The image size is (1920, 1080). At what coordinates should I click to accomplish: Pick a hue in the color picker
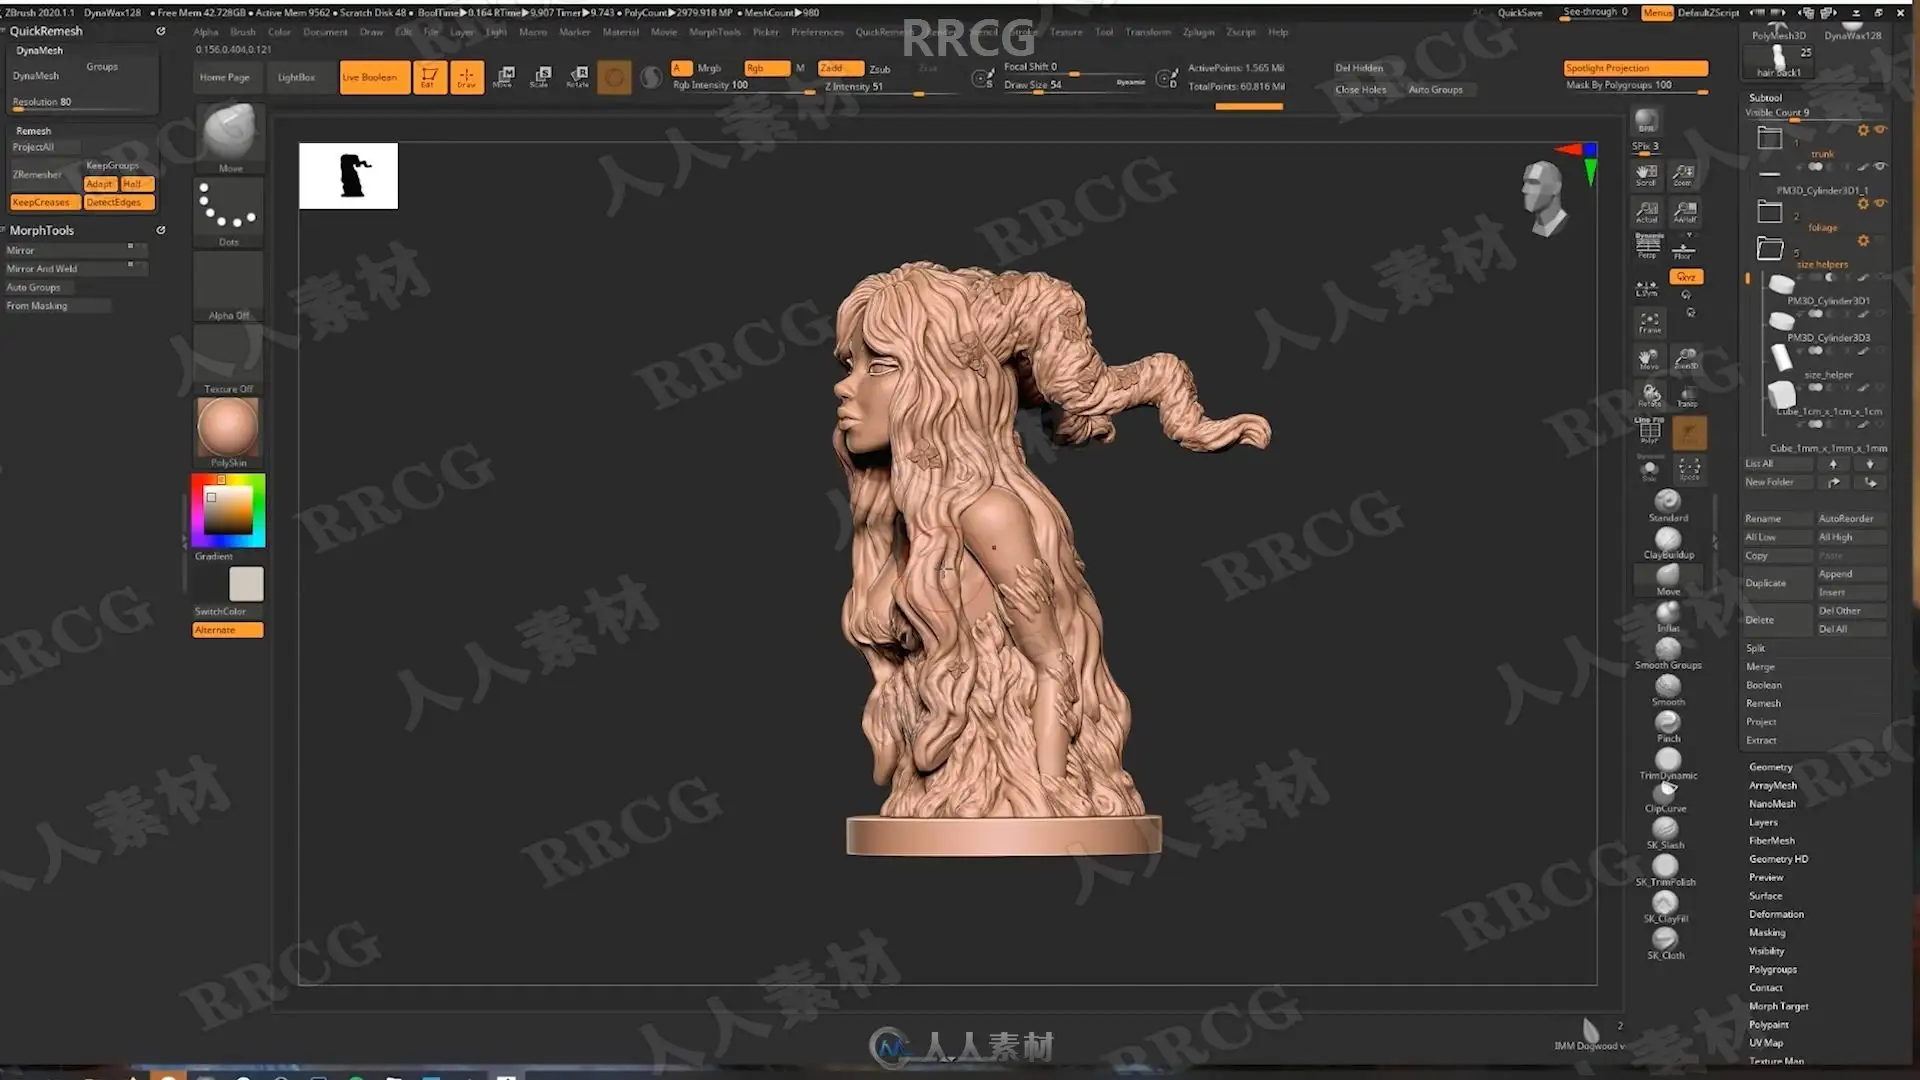[x=228, y=510]
